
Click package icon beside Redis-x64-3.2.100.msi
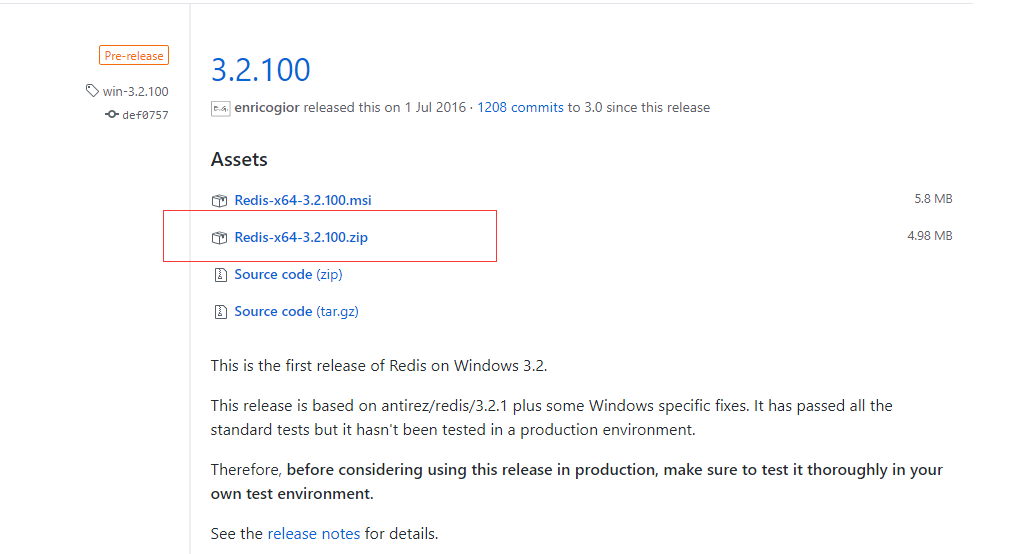tap(219, 201)
